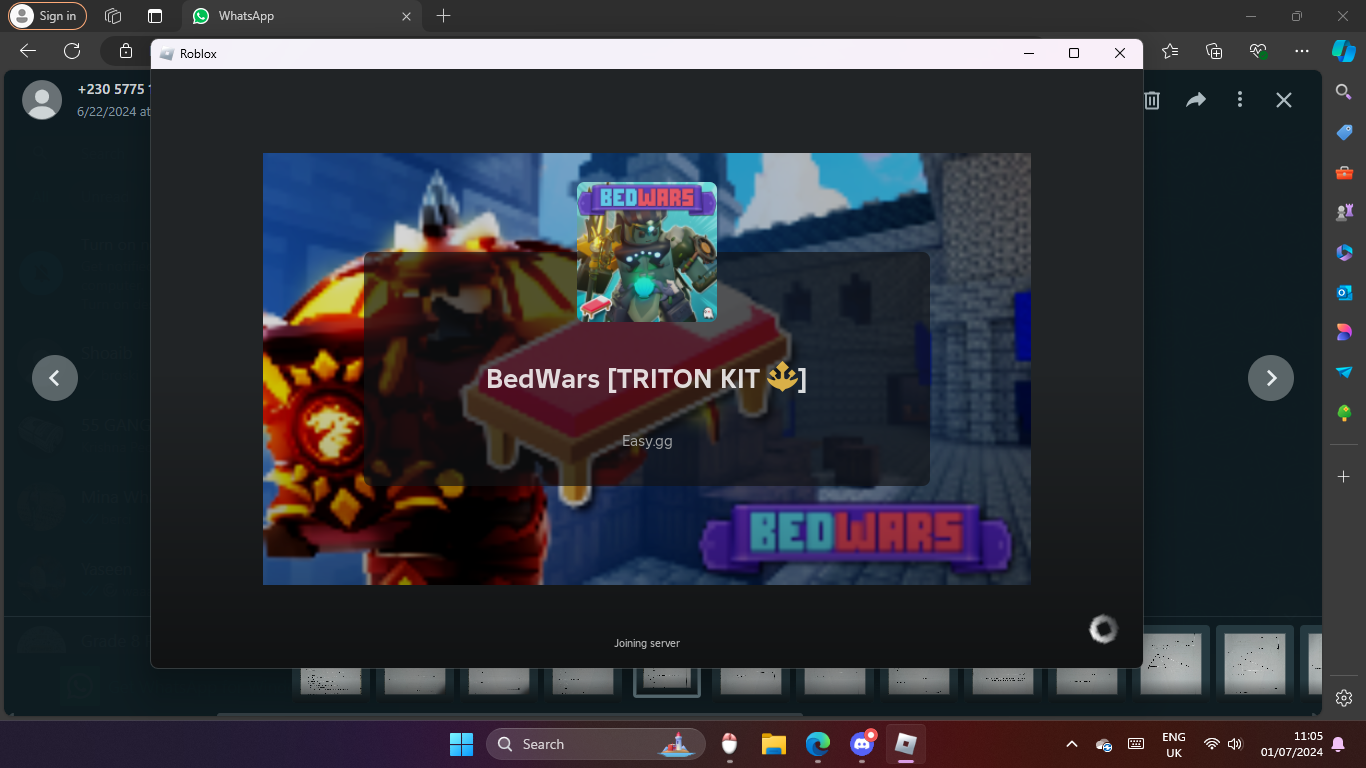Click the Joining server status text
Viewport: 1366px width, 768px height.
tap(647, 643)
